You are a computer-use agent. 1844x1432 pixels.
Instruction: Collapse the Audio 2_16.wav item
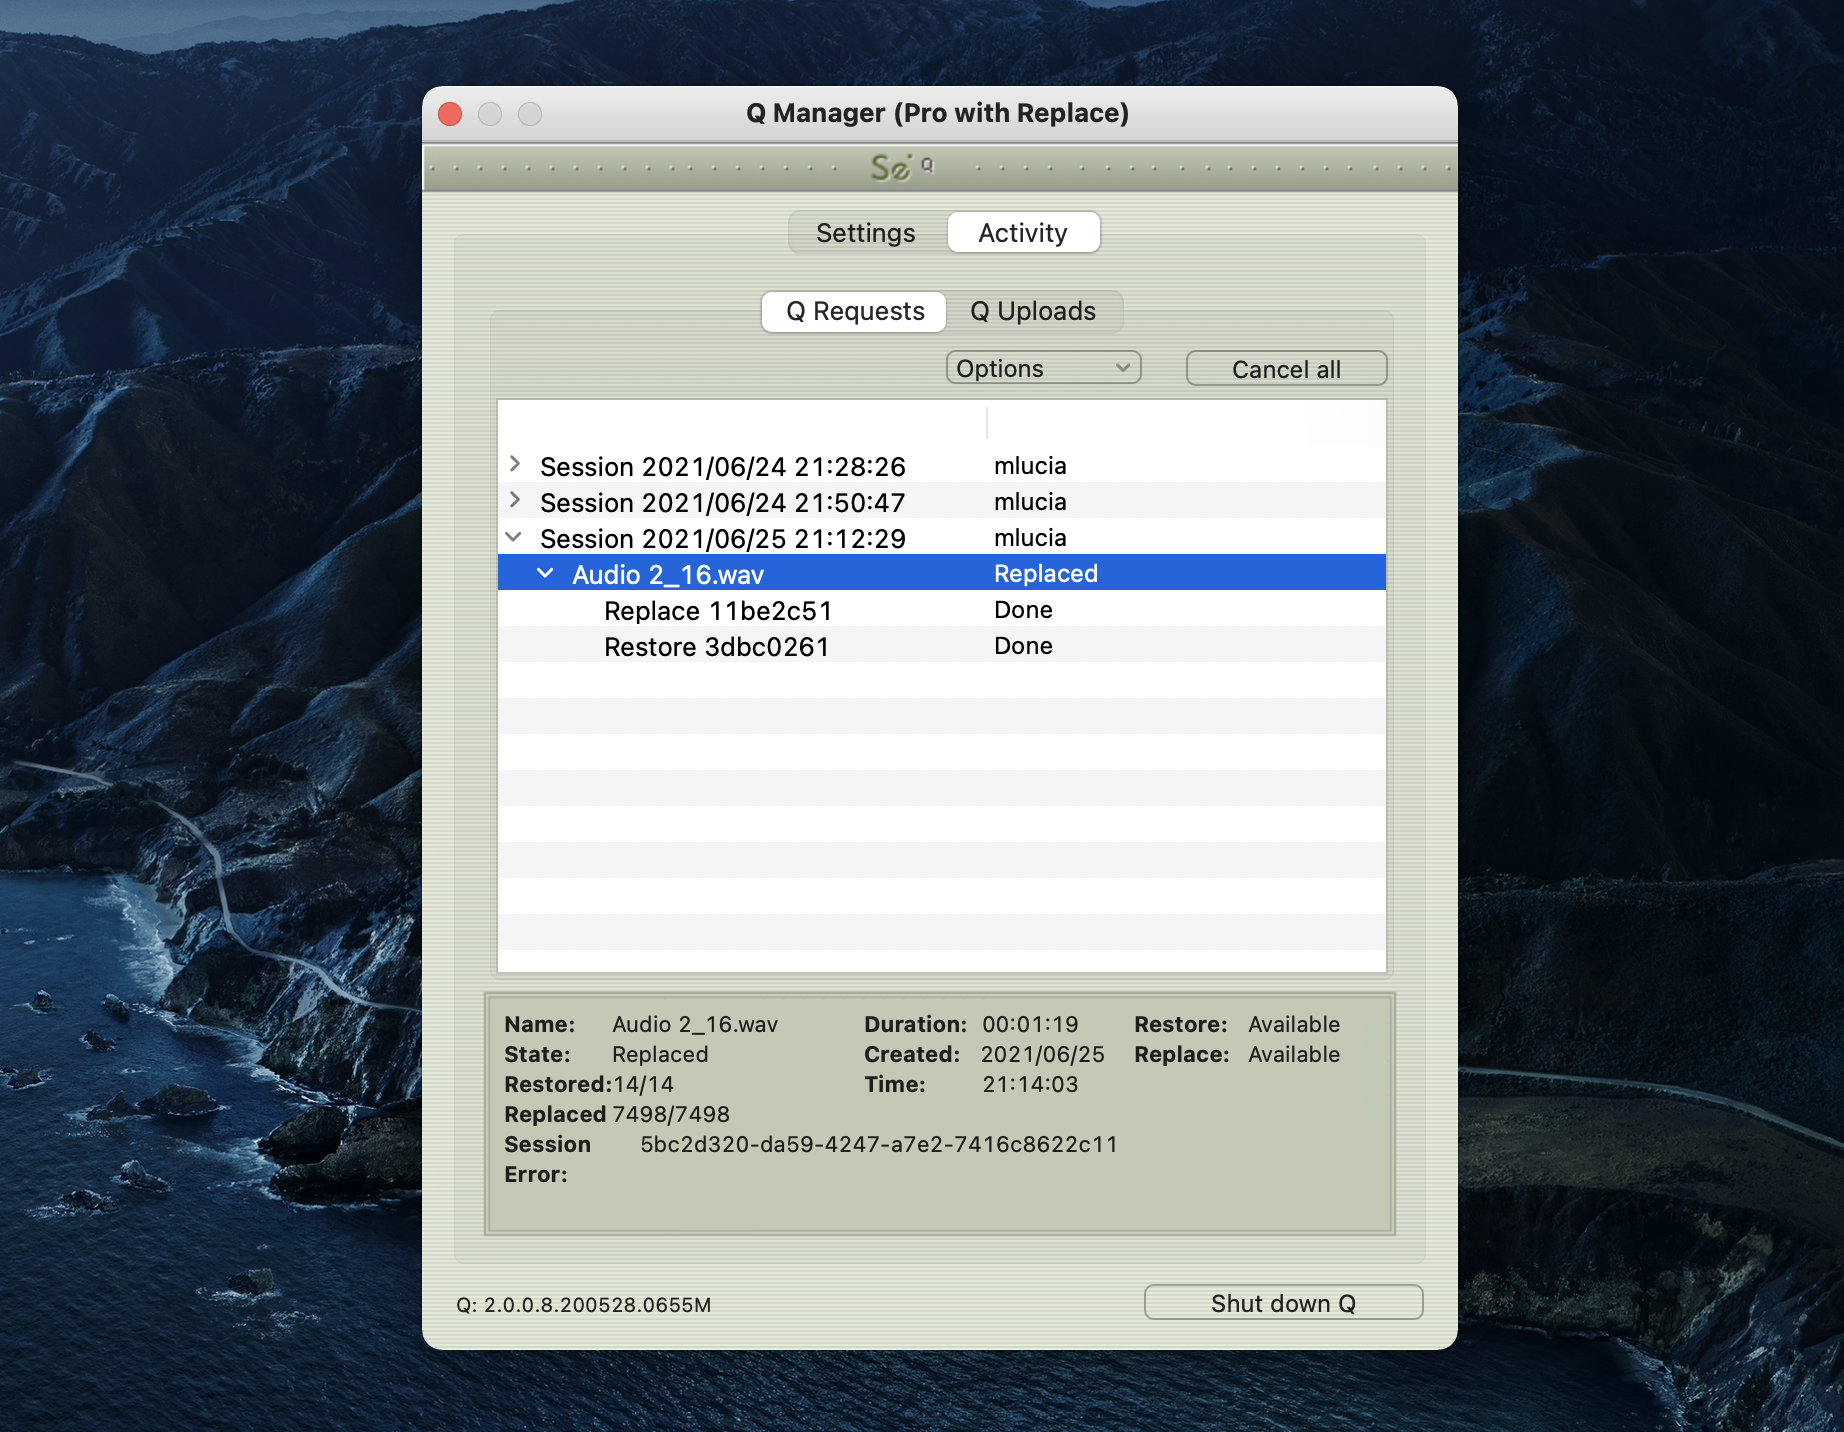coord(546,573)
